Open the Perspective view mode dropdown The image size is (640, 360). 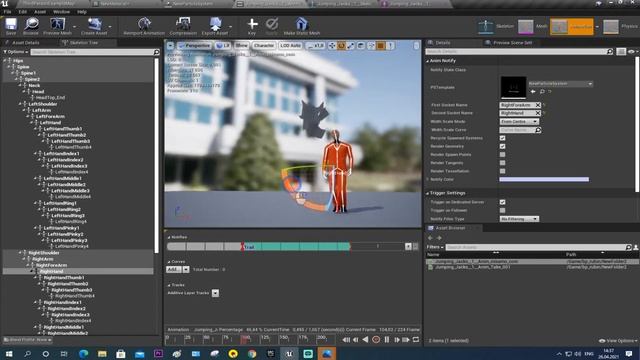point(194,46)
